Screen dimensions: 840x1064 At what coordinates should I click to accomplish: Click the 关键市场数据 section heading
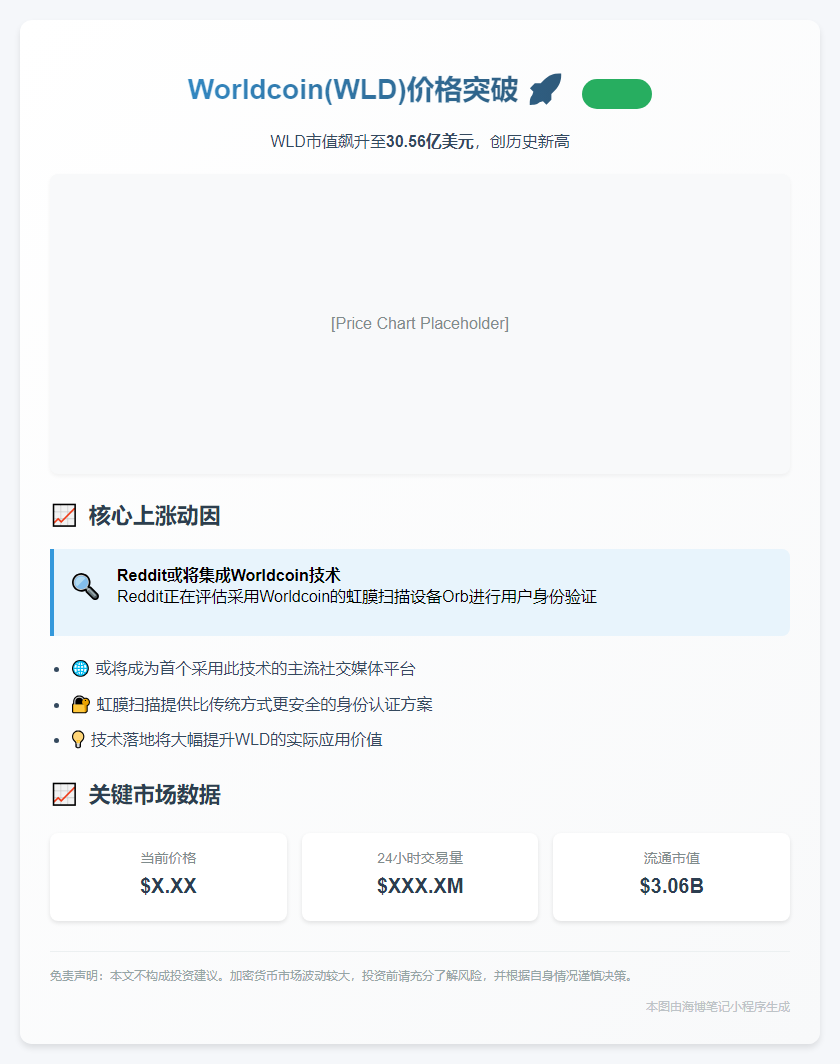click(154, 795)
